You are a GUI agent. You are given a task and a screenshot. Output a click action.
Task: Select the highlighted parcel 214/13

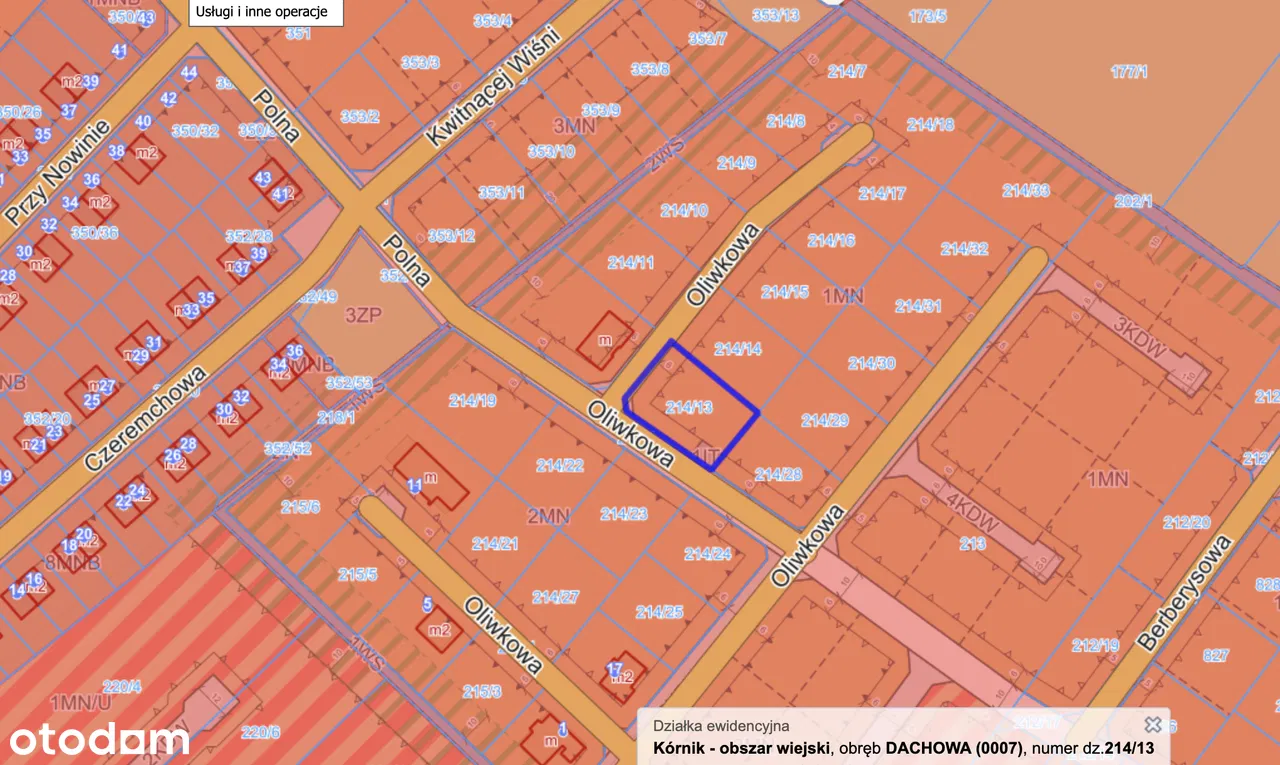click(690, 407)
